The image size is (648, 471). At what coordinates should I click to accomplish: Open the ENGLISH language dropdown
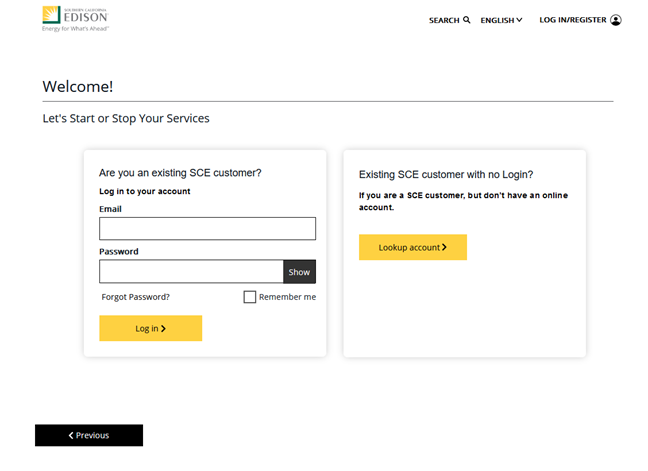click(501, 20)
